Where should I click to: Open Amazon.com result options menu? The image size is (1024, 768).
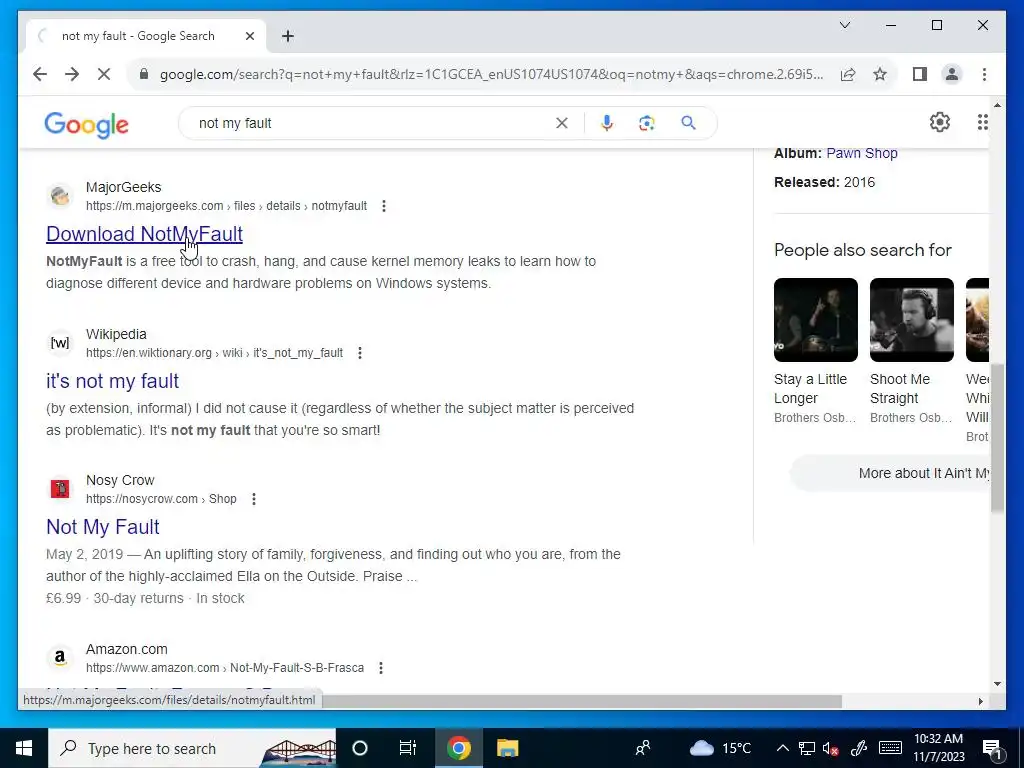(x=381, y=667)
